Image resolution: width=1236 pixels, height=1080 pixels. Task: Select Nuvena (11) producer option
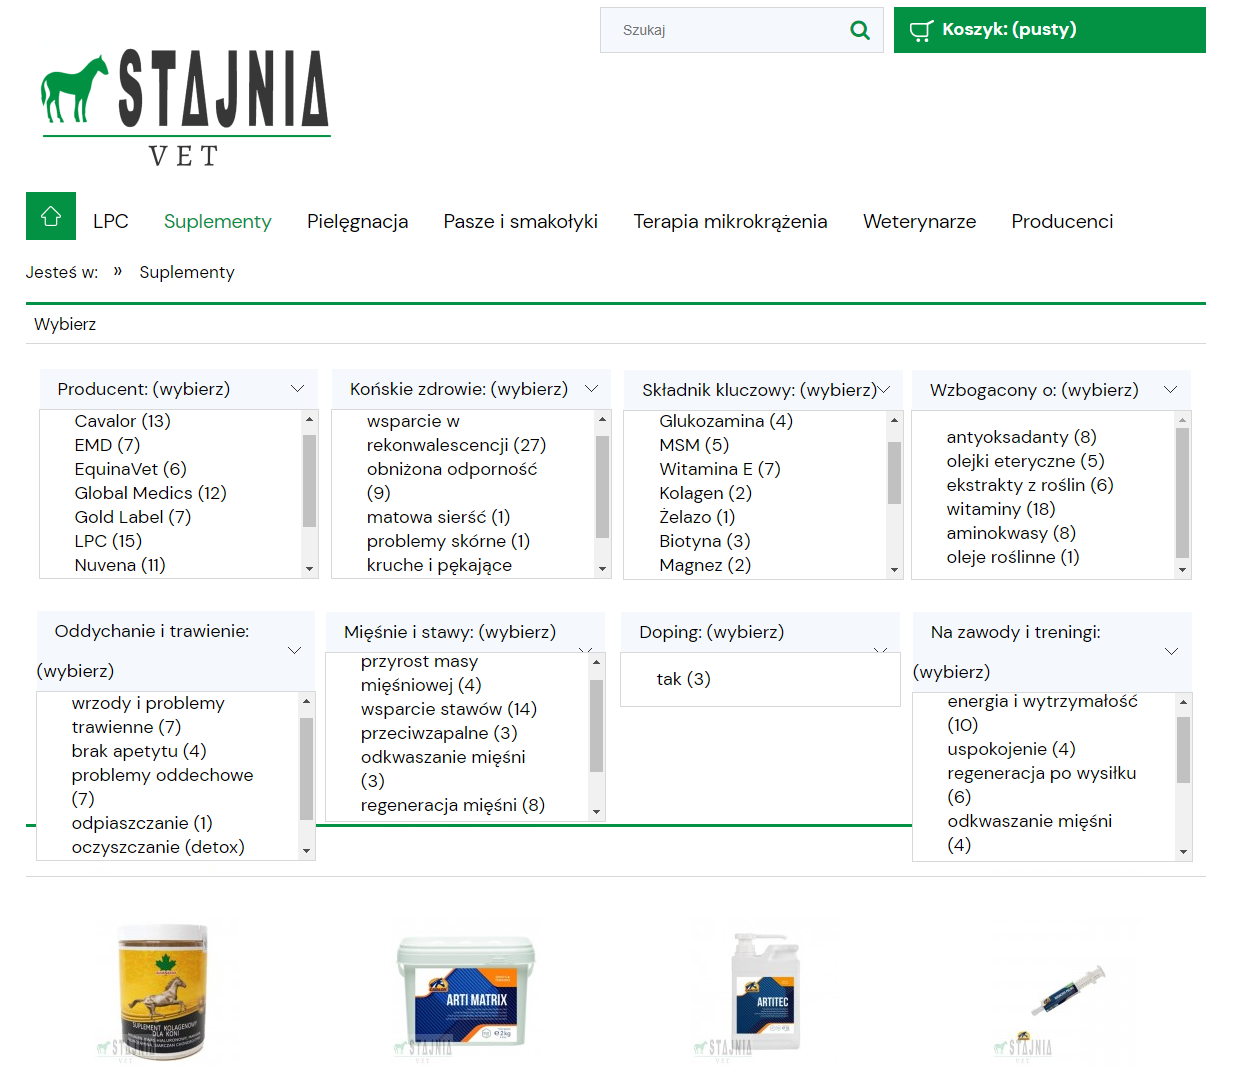[120, 565]
